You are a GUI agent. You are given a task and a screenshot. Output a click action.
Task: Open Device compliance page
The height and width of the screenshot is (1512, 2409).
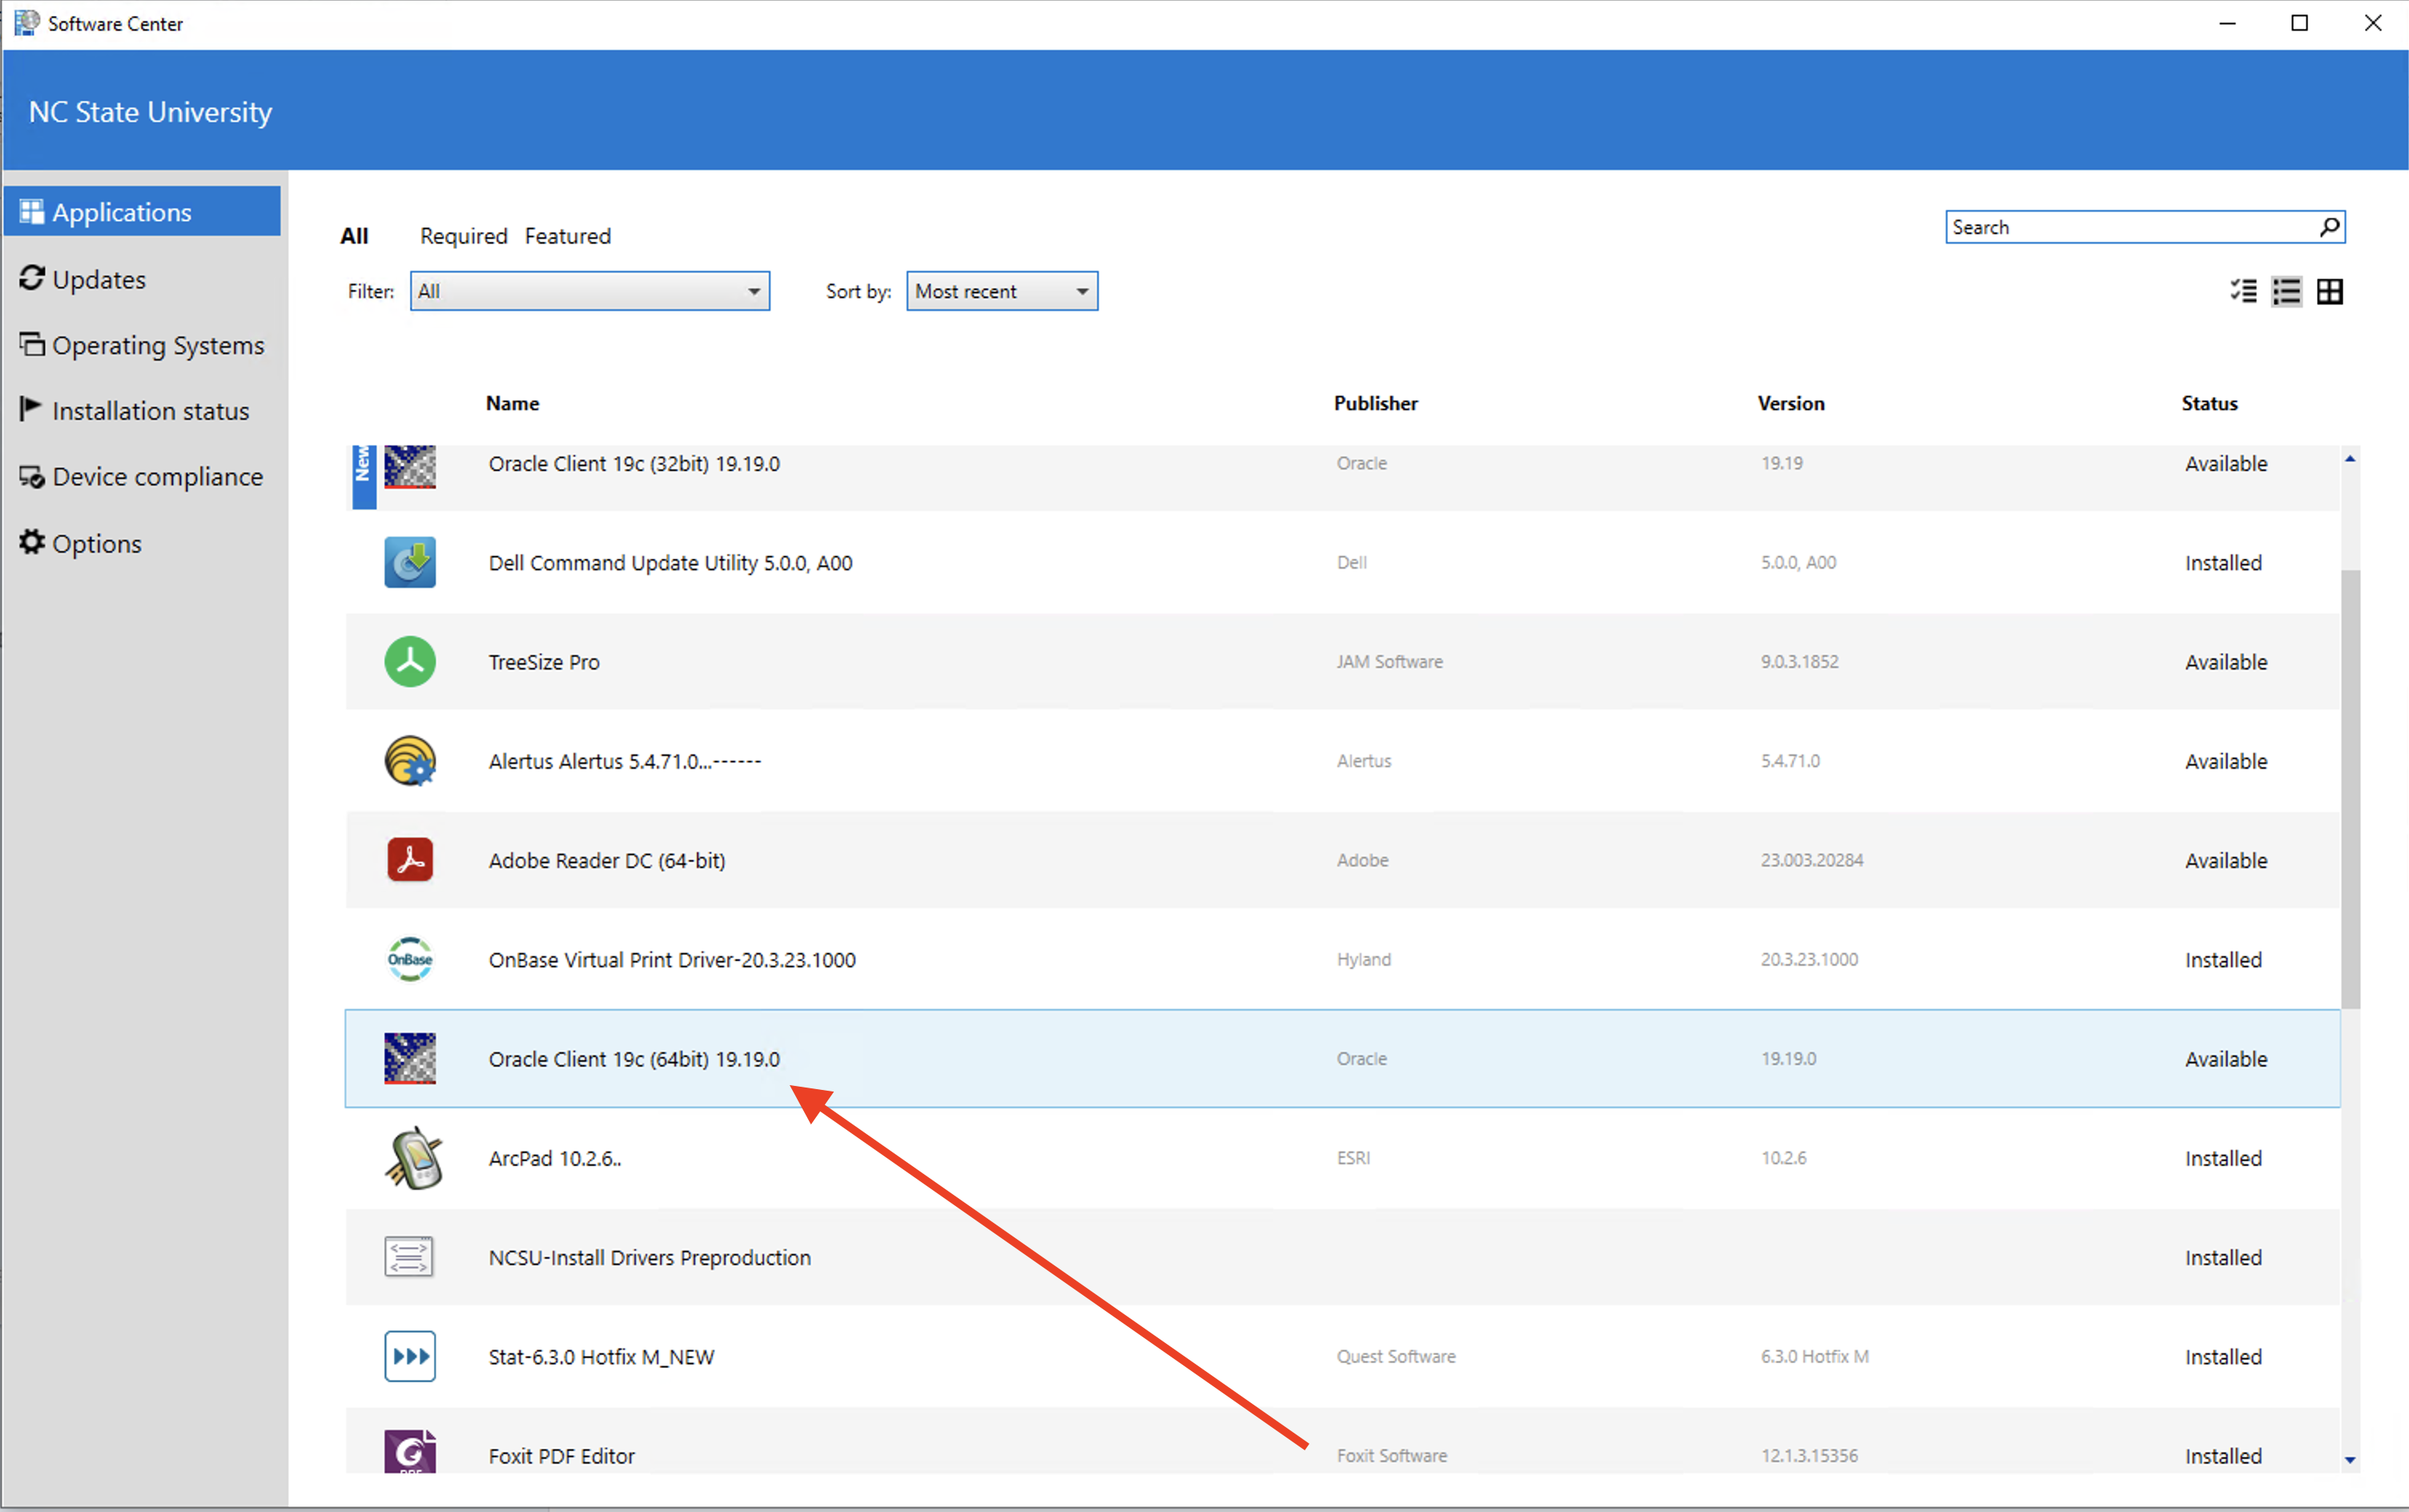[157, 477]
